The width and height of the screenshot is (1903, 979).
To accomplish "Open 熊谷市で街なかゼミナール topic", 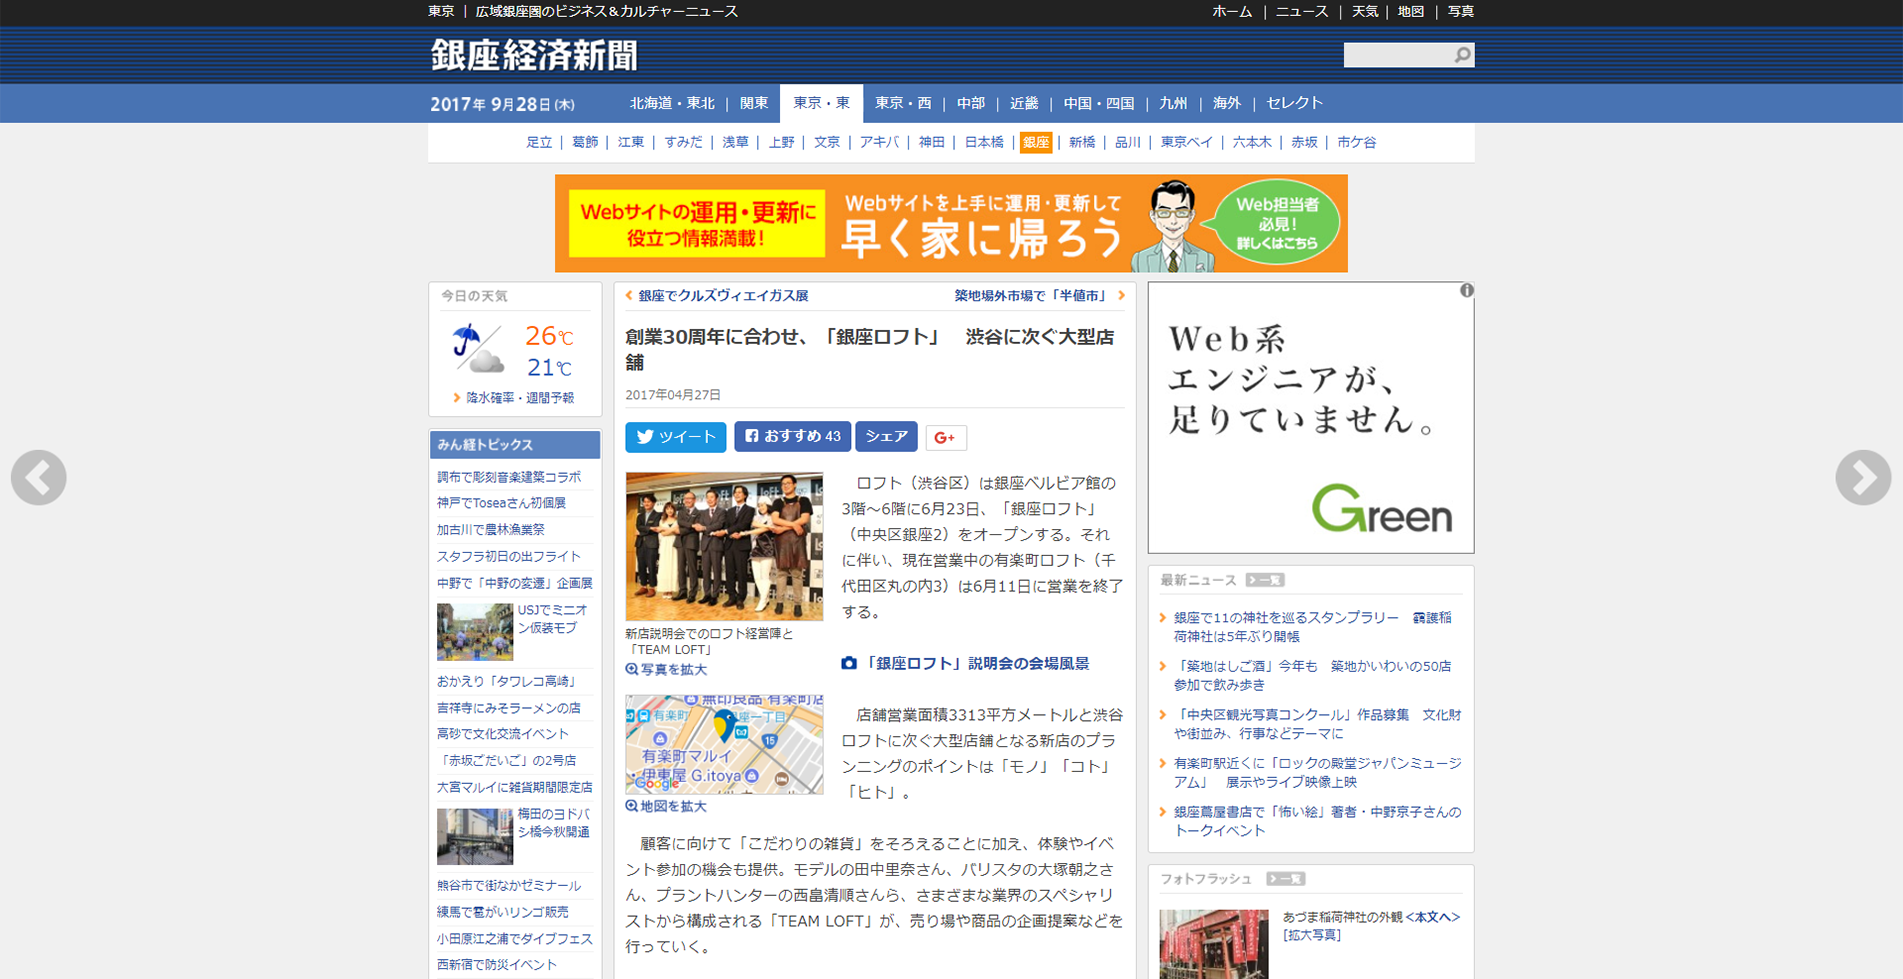I will pos(508,886).
